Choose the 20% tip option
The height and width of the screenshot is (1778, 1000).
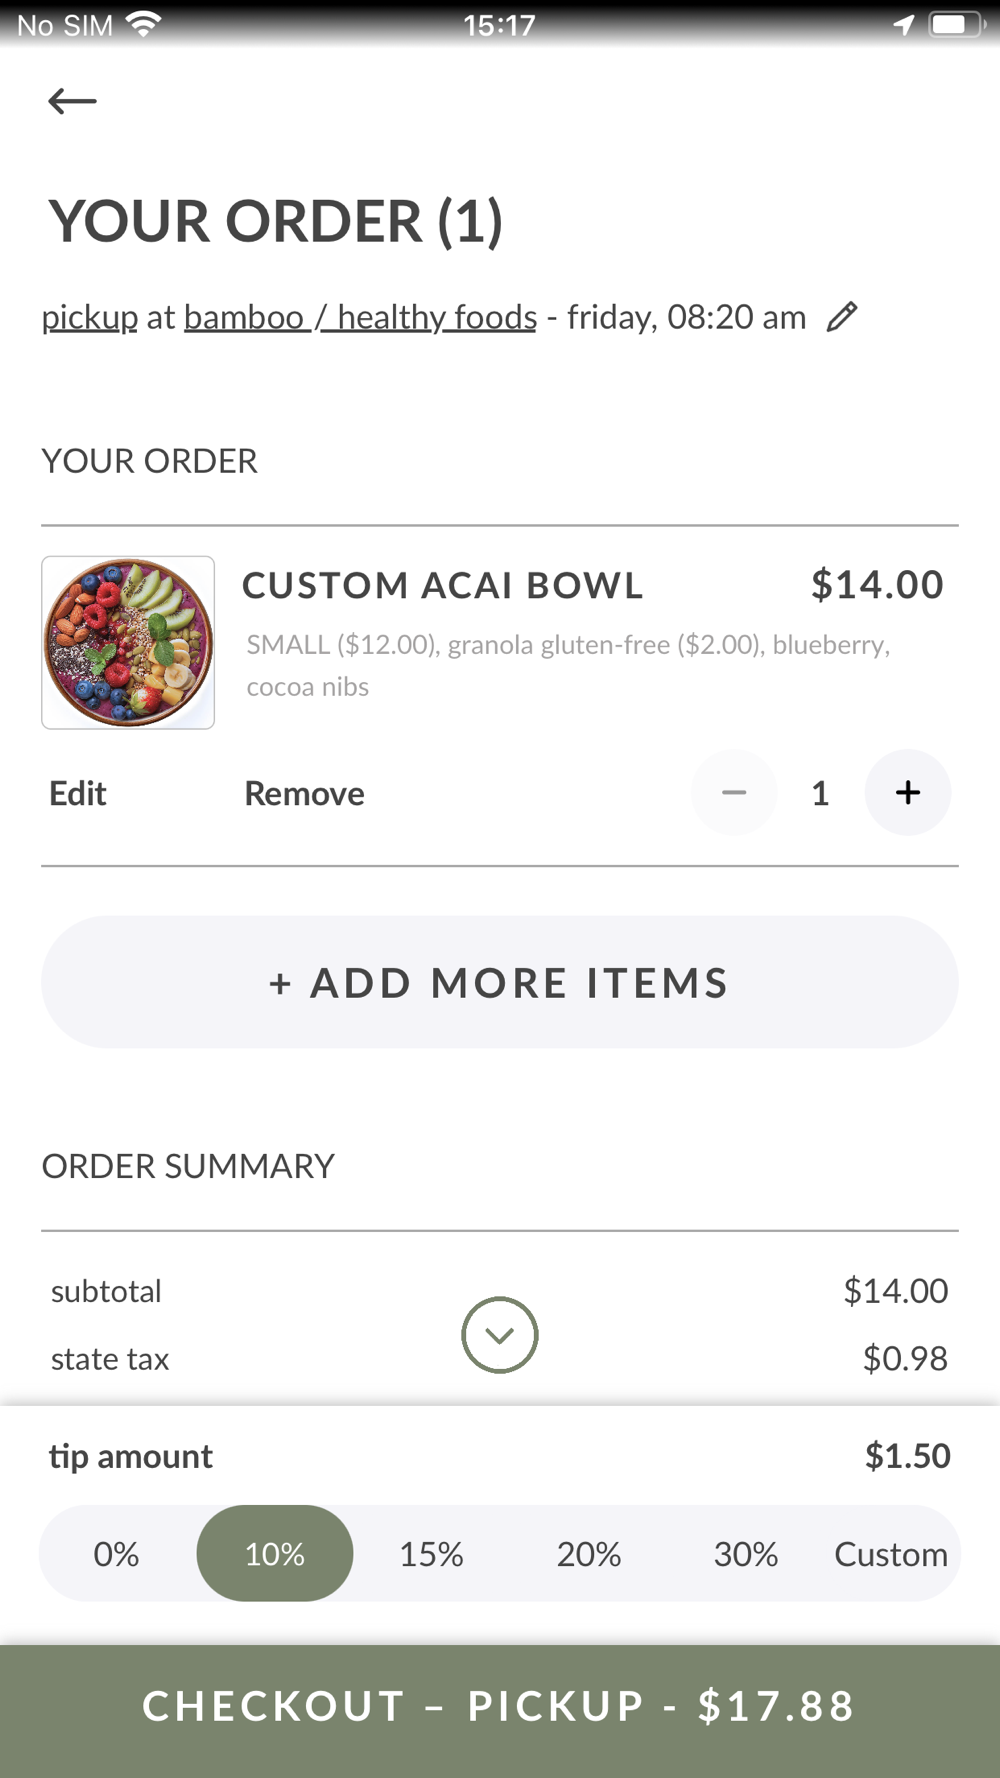click(x=589, y=1554)
